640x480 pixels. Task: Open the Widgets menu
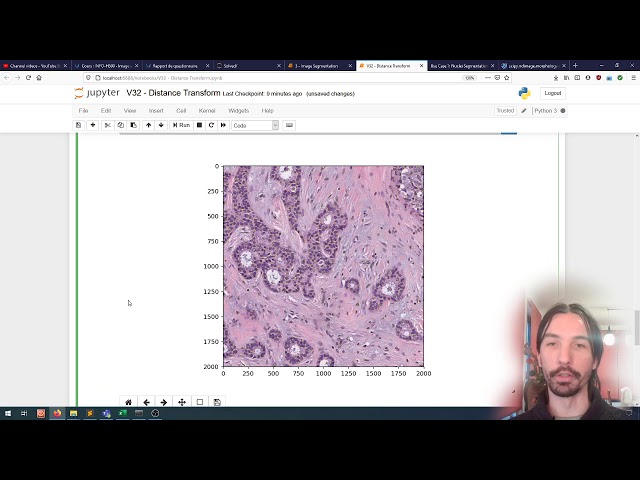pyautogui.click(x=238, y=111)
